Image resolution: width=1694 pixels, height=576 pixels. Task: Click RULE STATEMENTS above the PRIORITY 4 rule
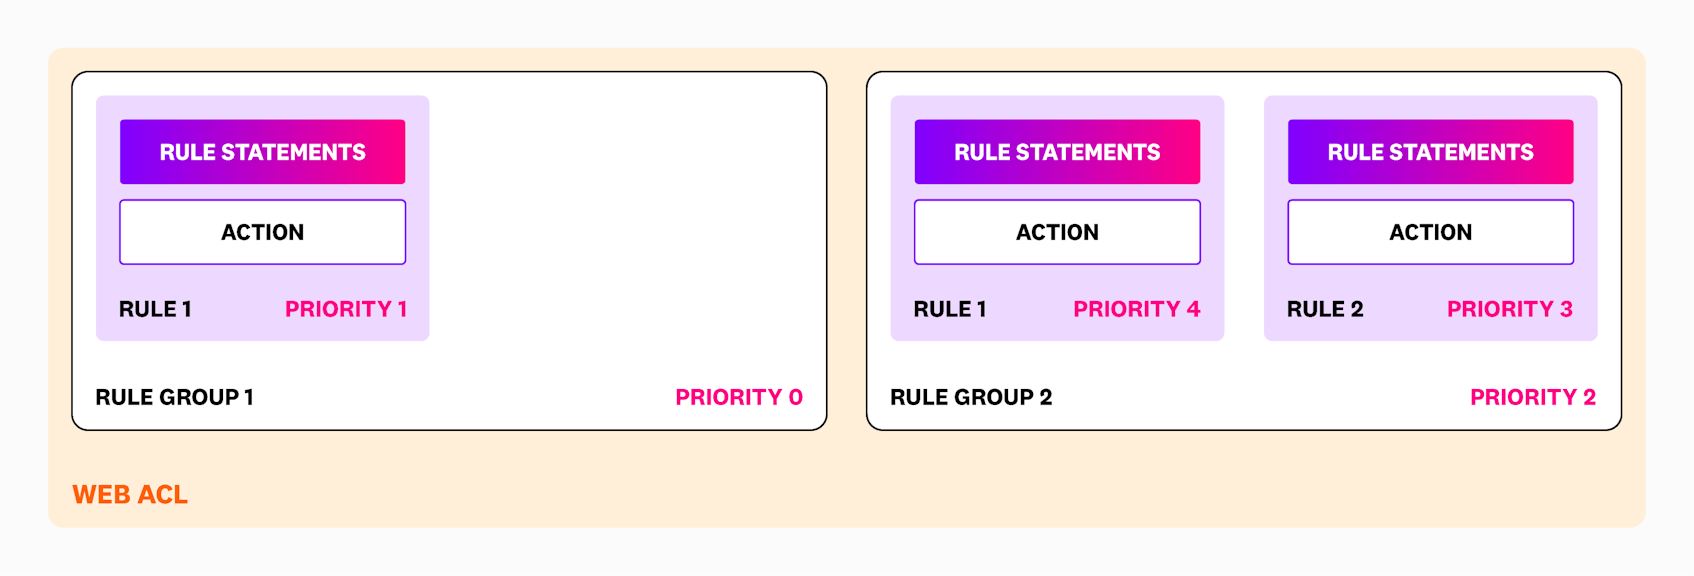coord(1057,152)
